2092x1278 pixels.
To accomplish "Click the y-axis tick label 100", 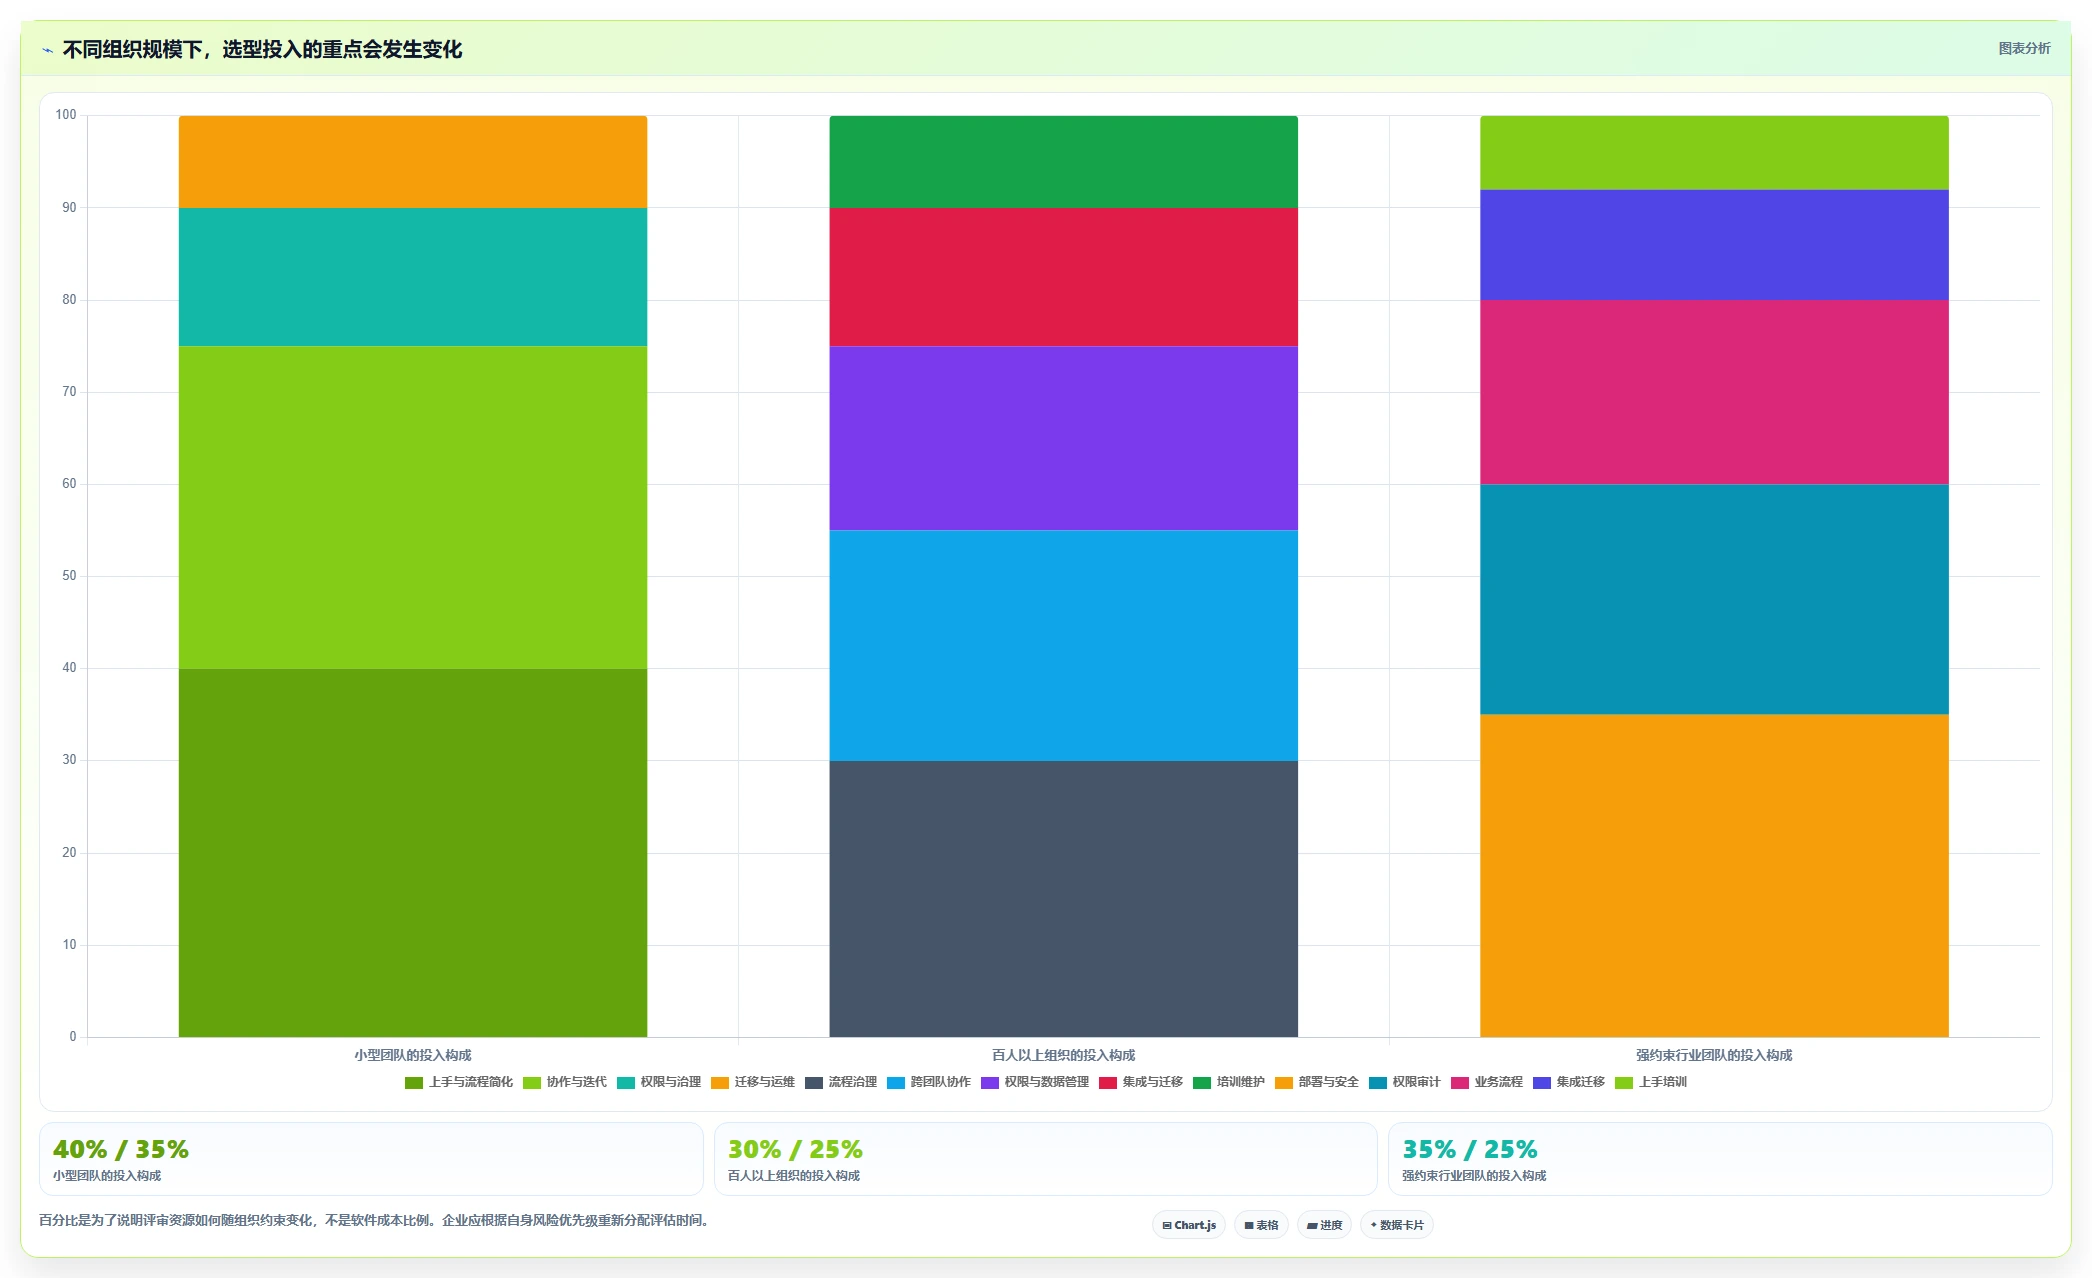I will 66,115.
